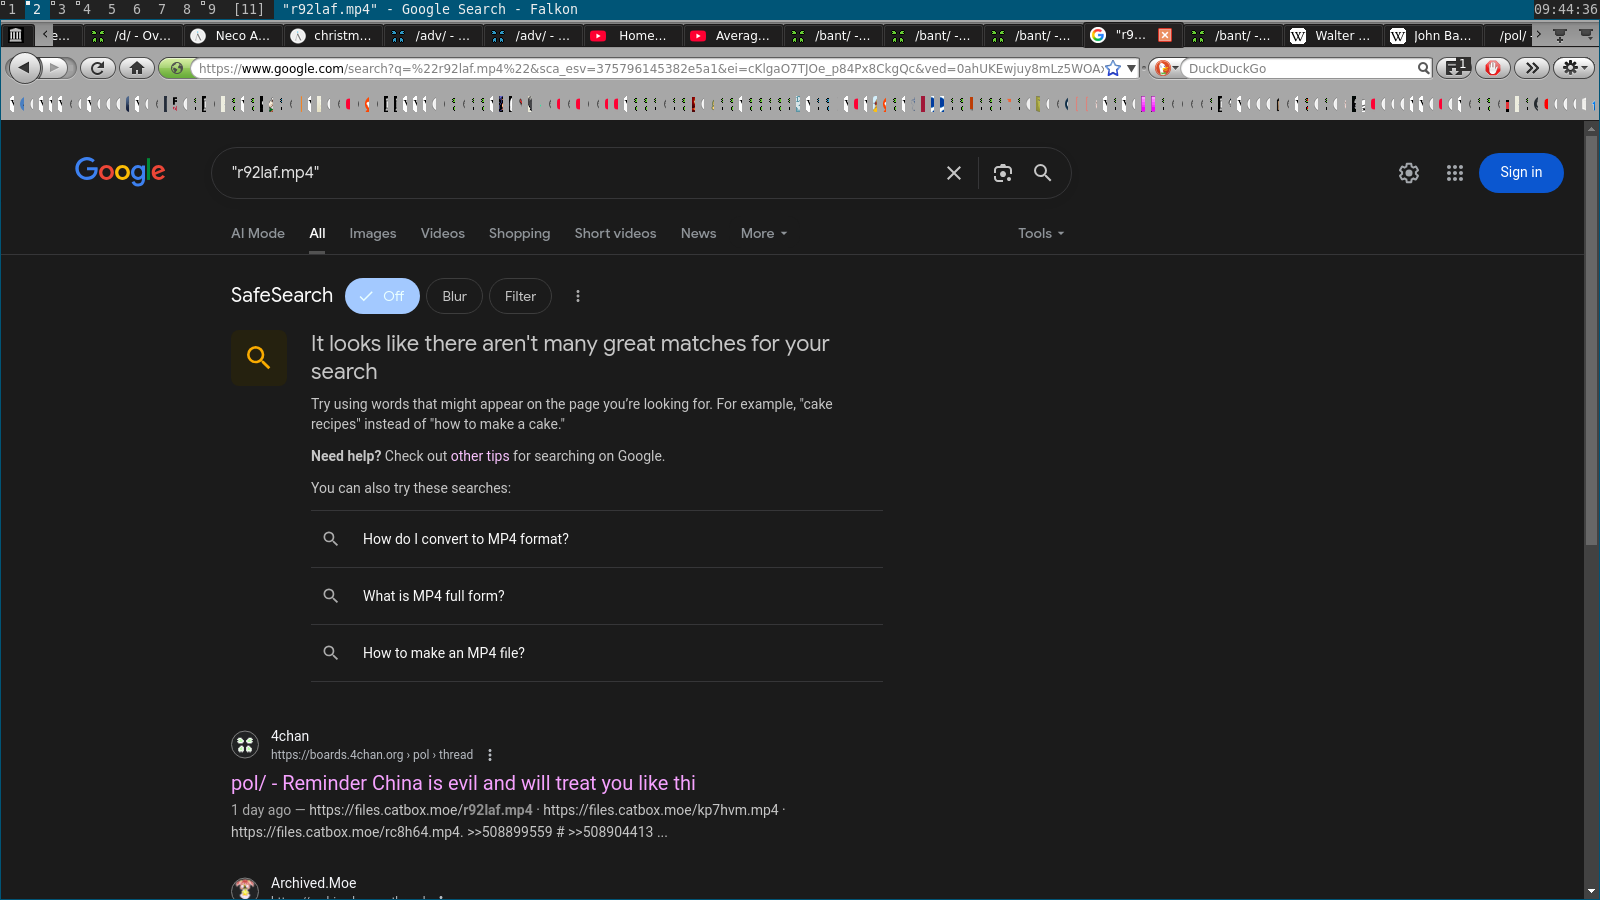Focus the Google search input field
This screenshot has width=1600, height=900.
[580, 173]
